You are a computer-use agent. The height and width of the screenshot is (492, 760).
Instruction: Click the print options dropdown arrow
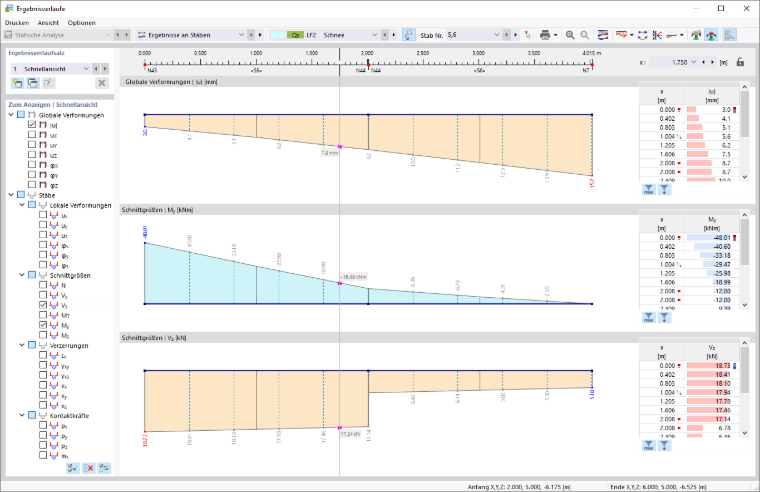(x=555, y=35)
